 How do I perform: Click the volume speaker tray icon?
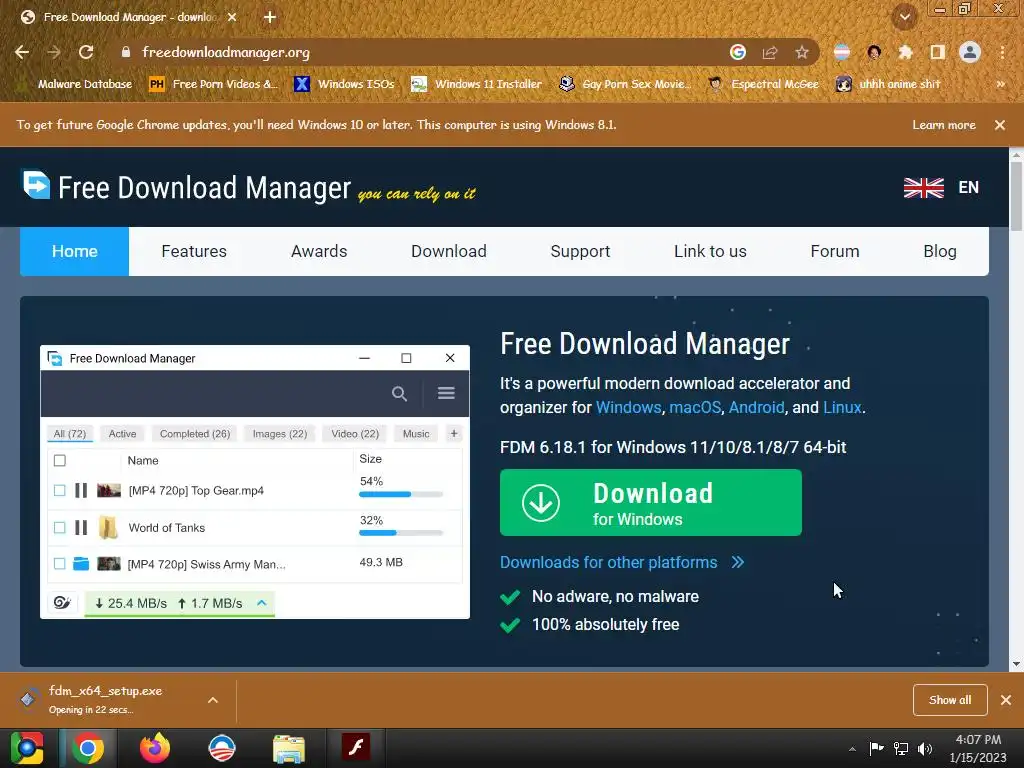click(x=925, y=748)
